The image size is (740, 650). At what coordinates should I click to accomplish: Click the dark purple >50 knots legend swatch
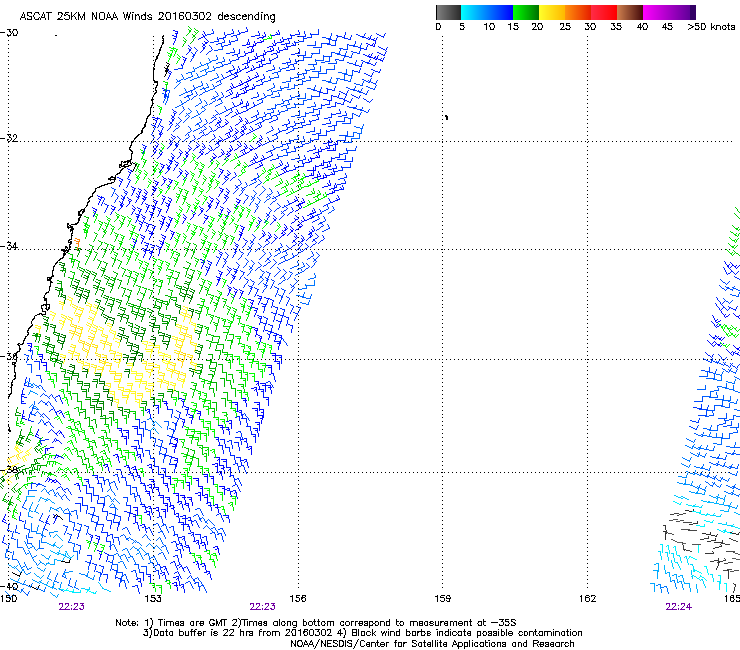(693, 12)
